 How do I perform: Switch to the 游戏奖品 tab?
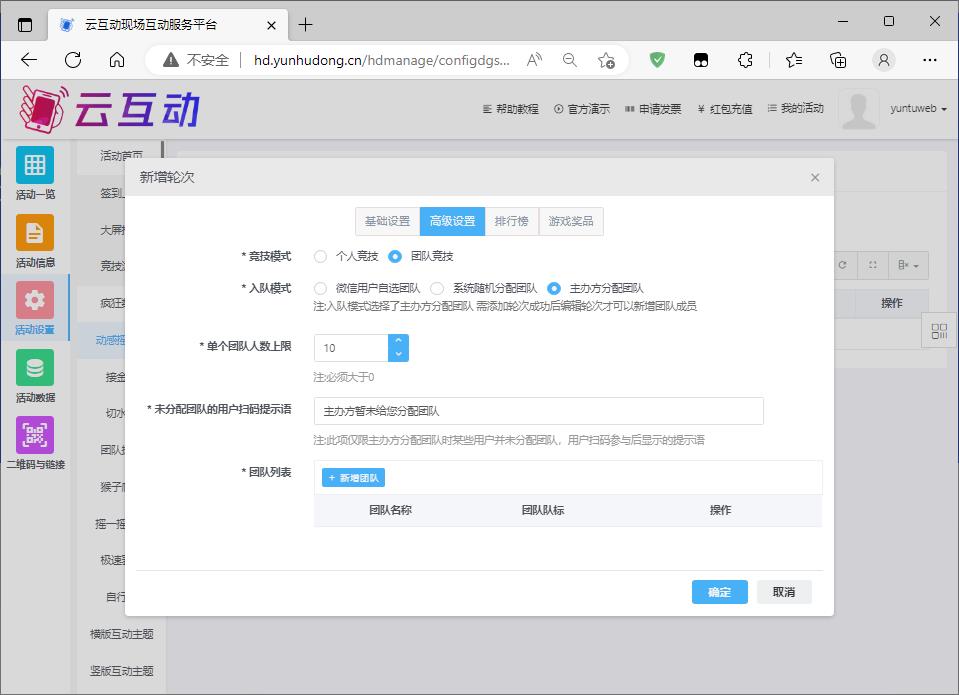click(571, 221)
